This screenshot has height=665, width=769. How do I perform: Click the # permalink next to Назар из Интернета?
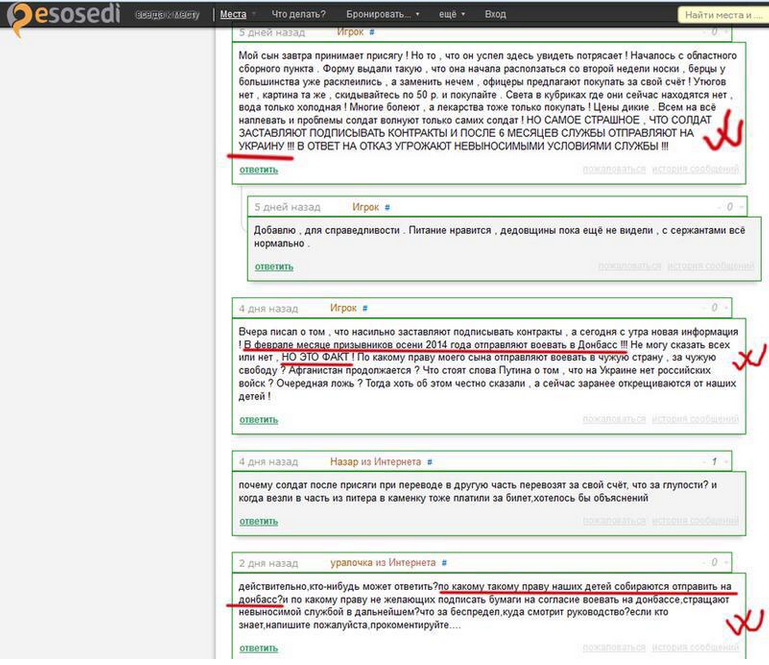click(430, 462)
